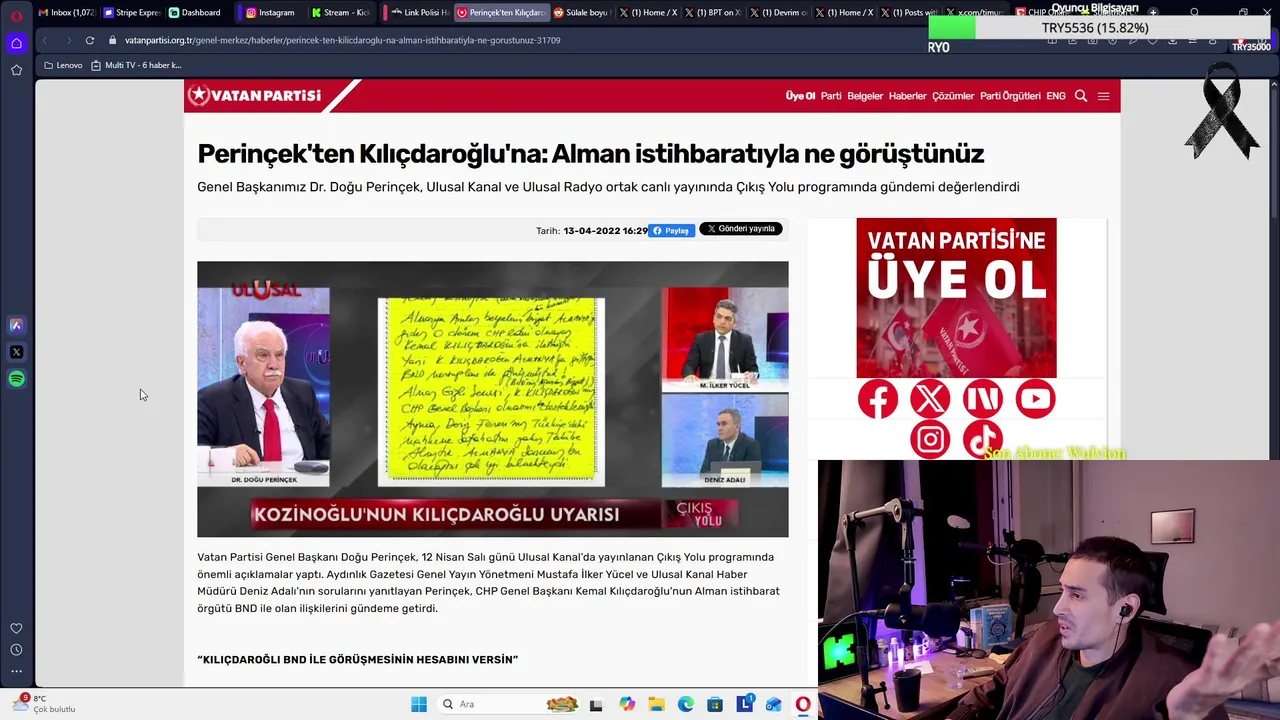Open Multi TV bookmark
This screenshot has height=720, width=1280.
(136, 65)
